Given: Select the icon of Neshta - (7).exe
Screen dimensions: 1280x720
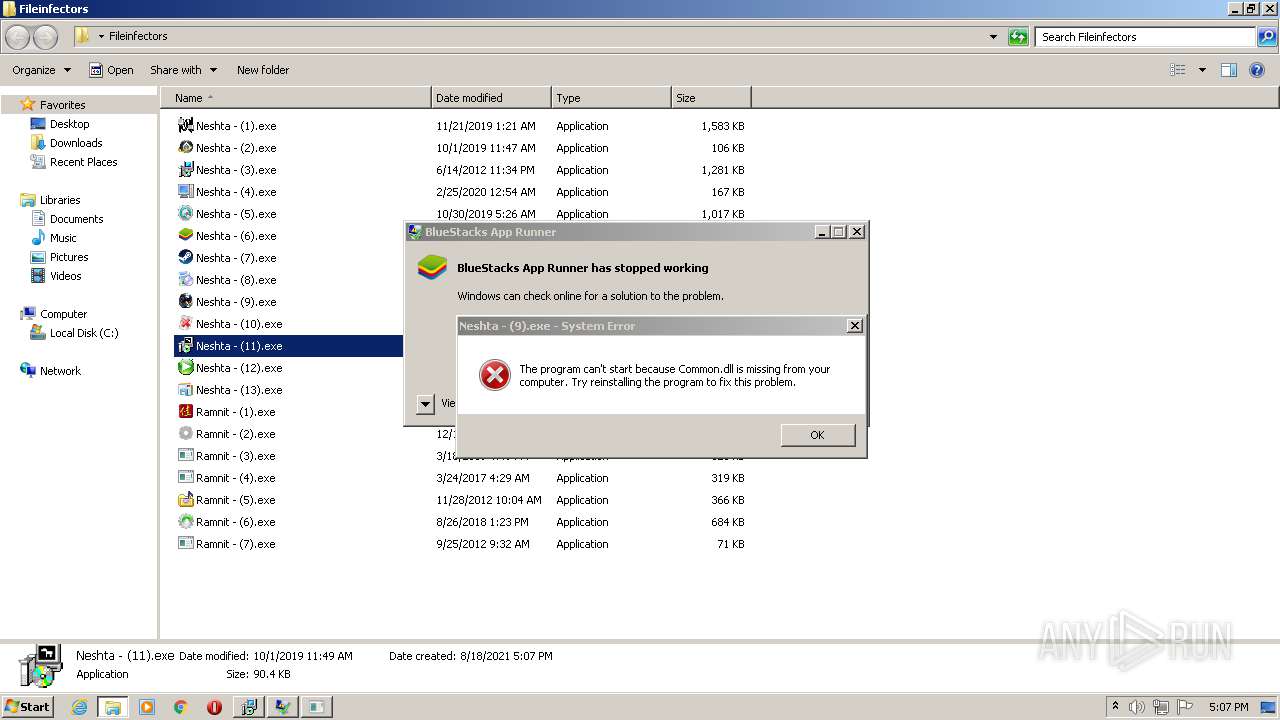Looking at the screenshot, I should pos(185,257).
